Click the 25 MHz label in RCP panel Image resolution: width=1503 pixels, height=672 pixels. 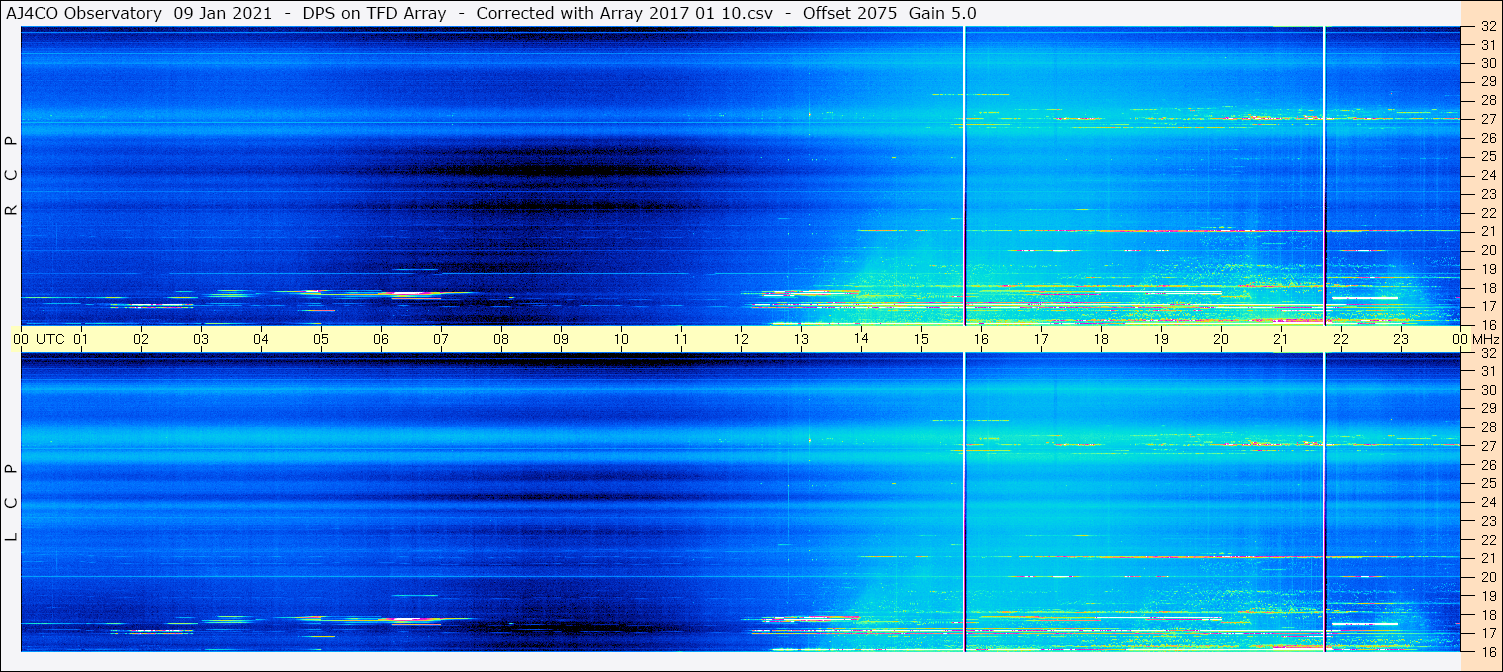click(1488, 157)
